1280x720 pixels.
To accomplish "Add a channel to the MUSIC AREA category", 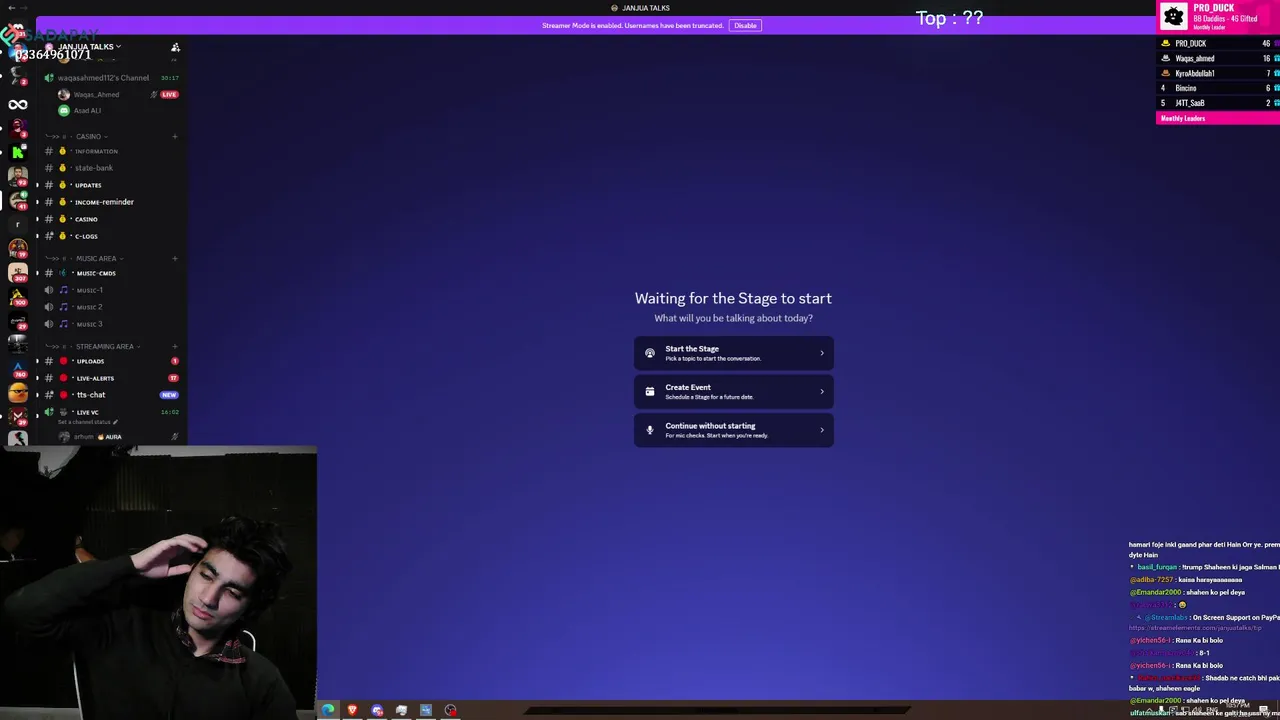I will (x=175, y=258).
